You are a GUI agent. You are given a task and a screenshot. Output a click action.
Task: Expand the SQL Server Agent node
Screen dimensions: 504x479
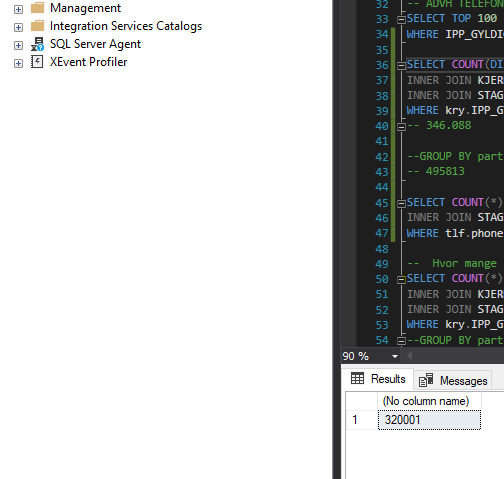18,45
